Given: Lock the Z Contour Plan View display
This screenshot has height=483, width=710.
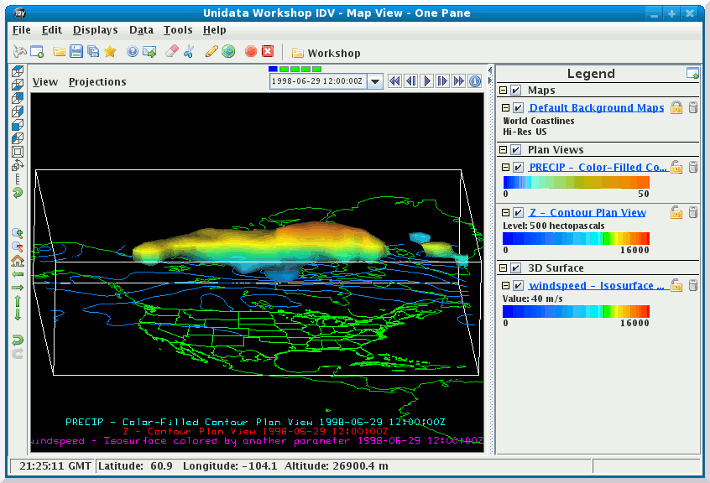Looking at the screenshot, I should [676, 212].
